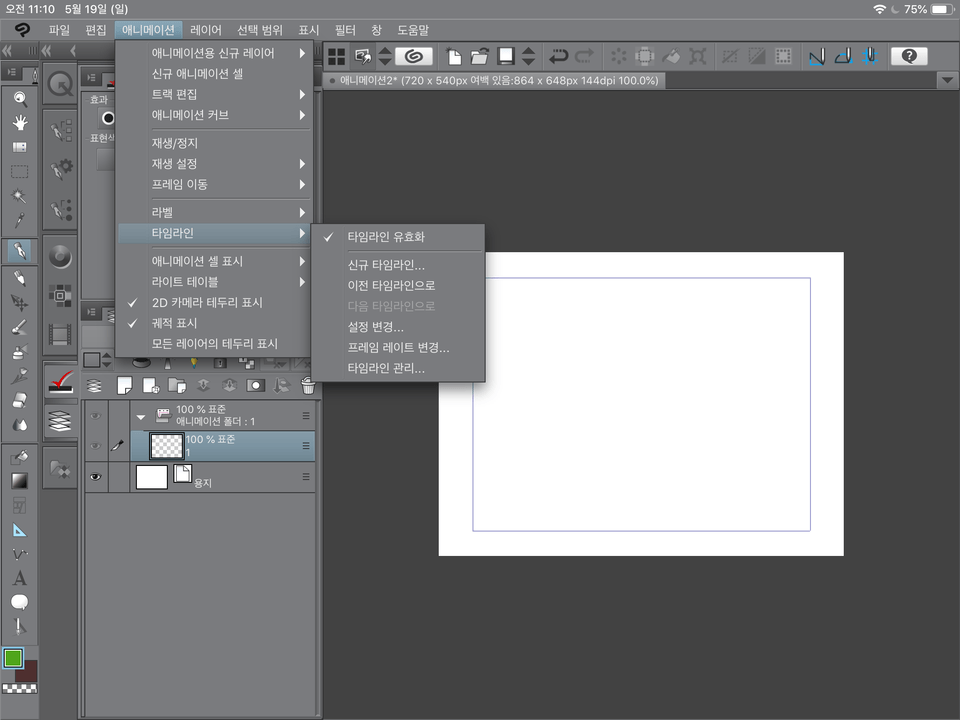Viewport: 960px width, 720px height.
Task: Click the trash icon to delete layer
Action: click(x=308, y=385)
